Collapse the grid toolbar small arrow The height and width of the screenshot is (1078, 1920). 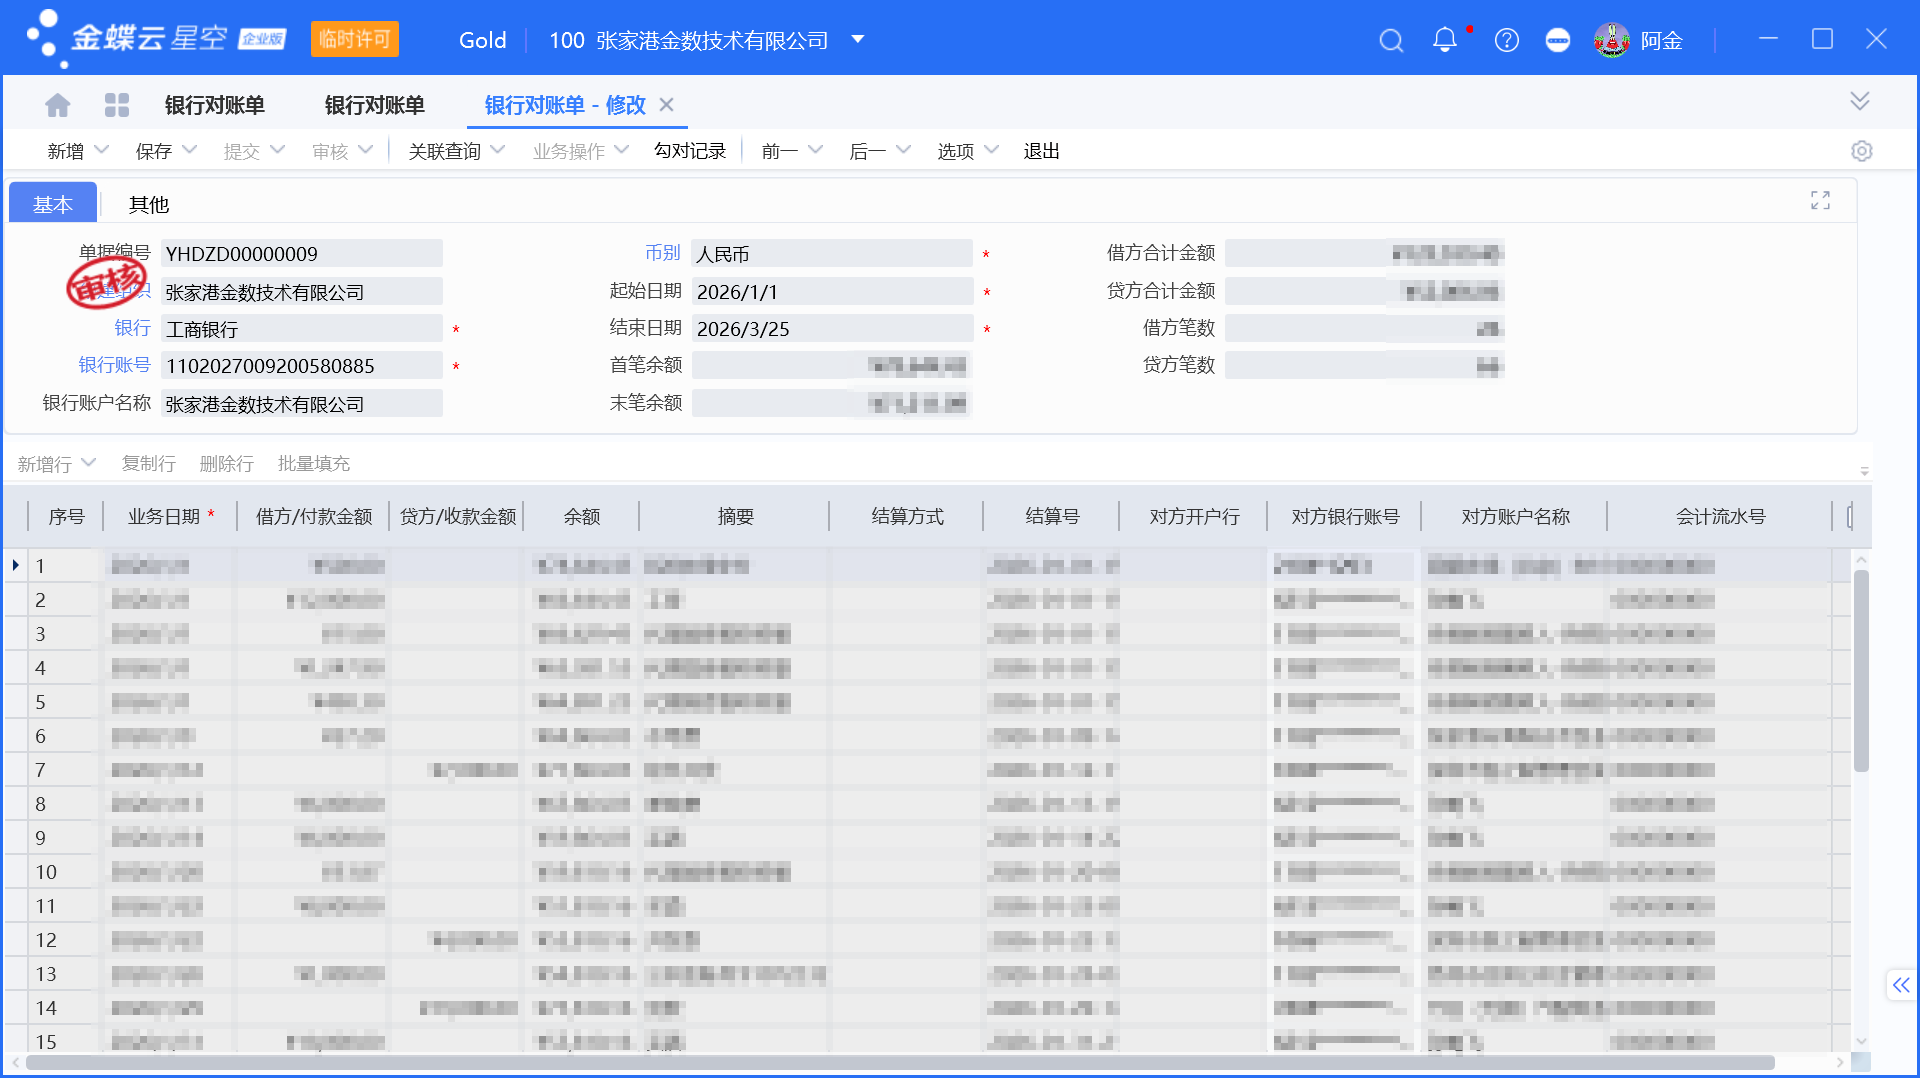coord(1864,471)
